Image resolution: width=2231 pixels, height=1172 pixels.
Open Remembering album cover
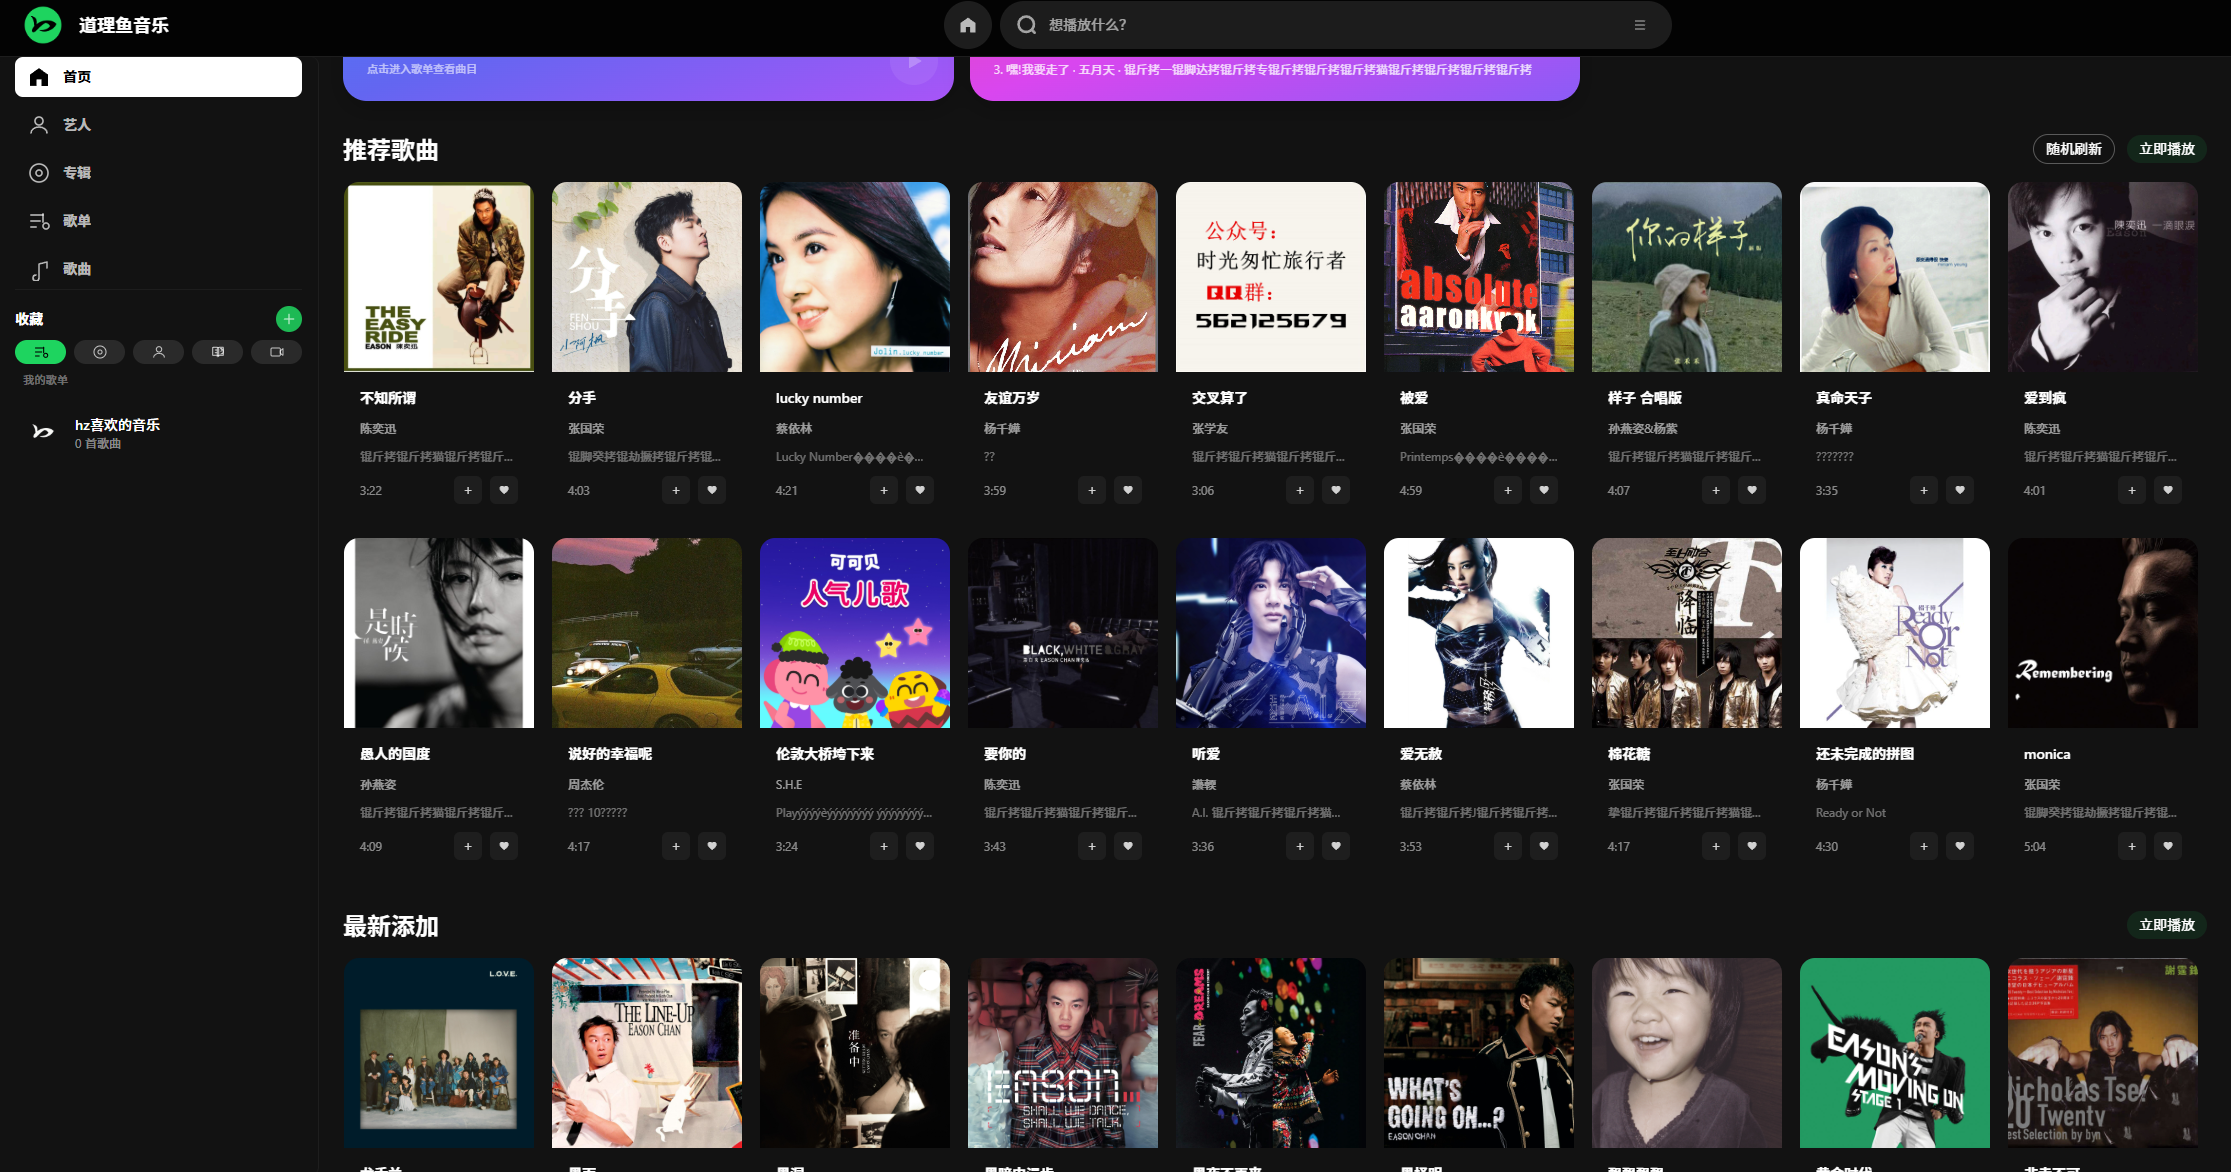2103,633
